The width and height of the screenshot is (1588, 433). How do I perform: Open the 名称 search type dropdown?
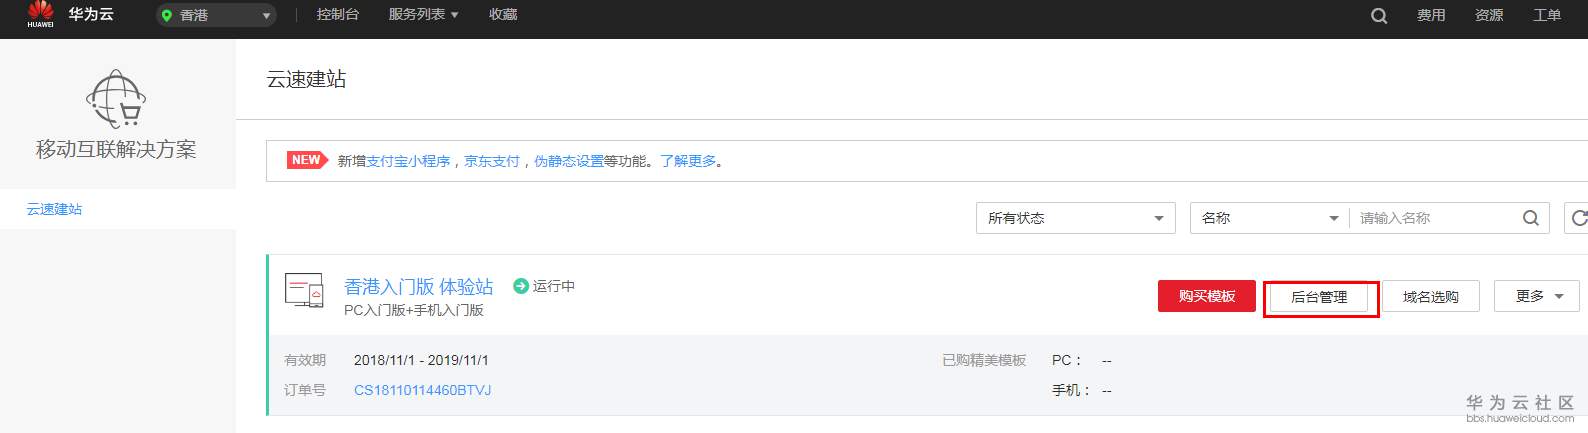1270,218
